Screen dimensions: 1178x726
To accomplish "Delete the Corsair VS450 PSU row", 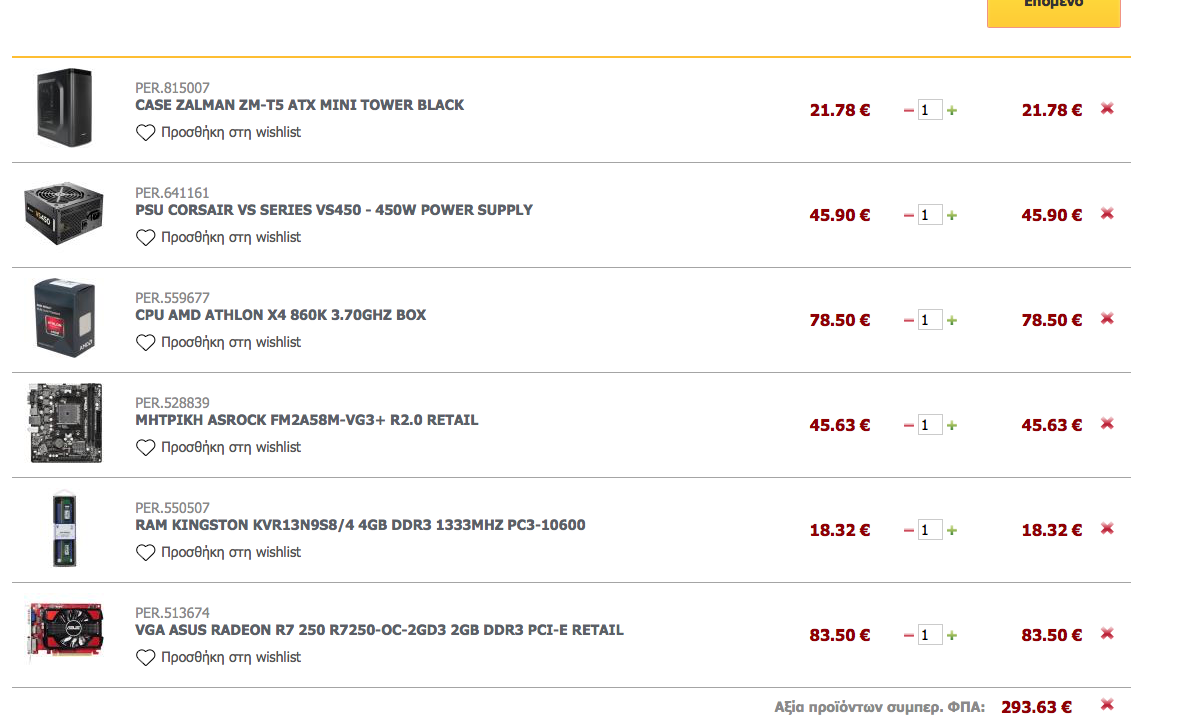I will click(x=1107, y=214).
